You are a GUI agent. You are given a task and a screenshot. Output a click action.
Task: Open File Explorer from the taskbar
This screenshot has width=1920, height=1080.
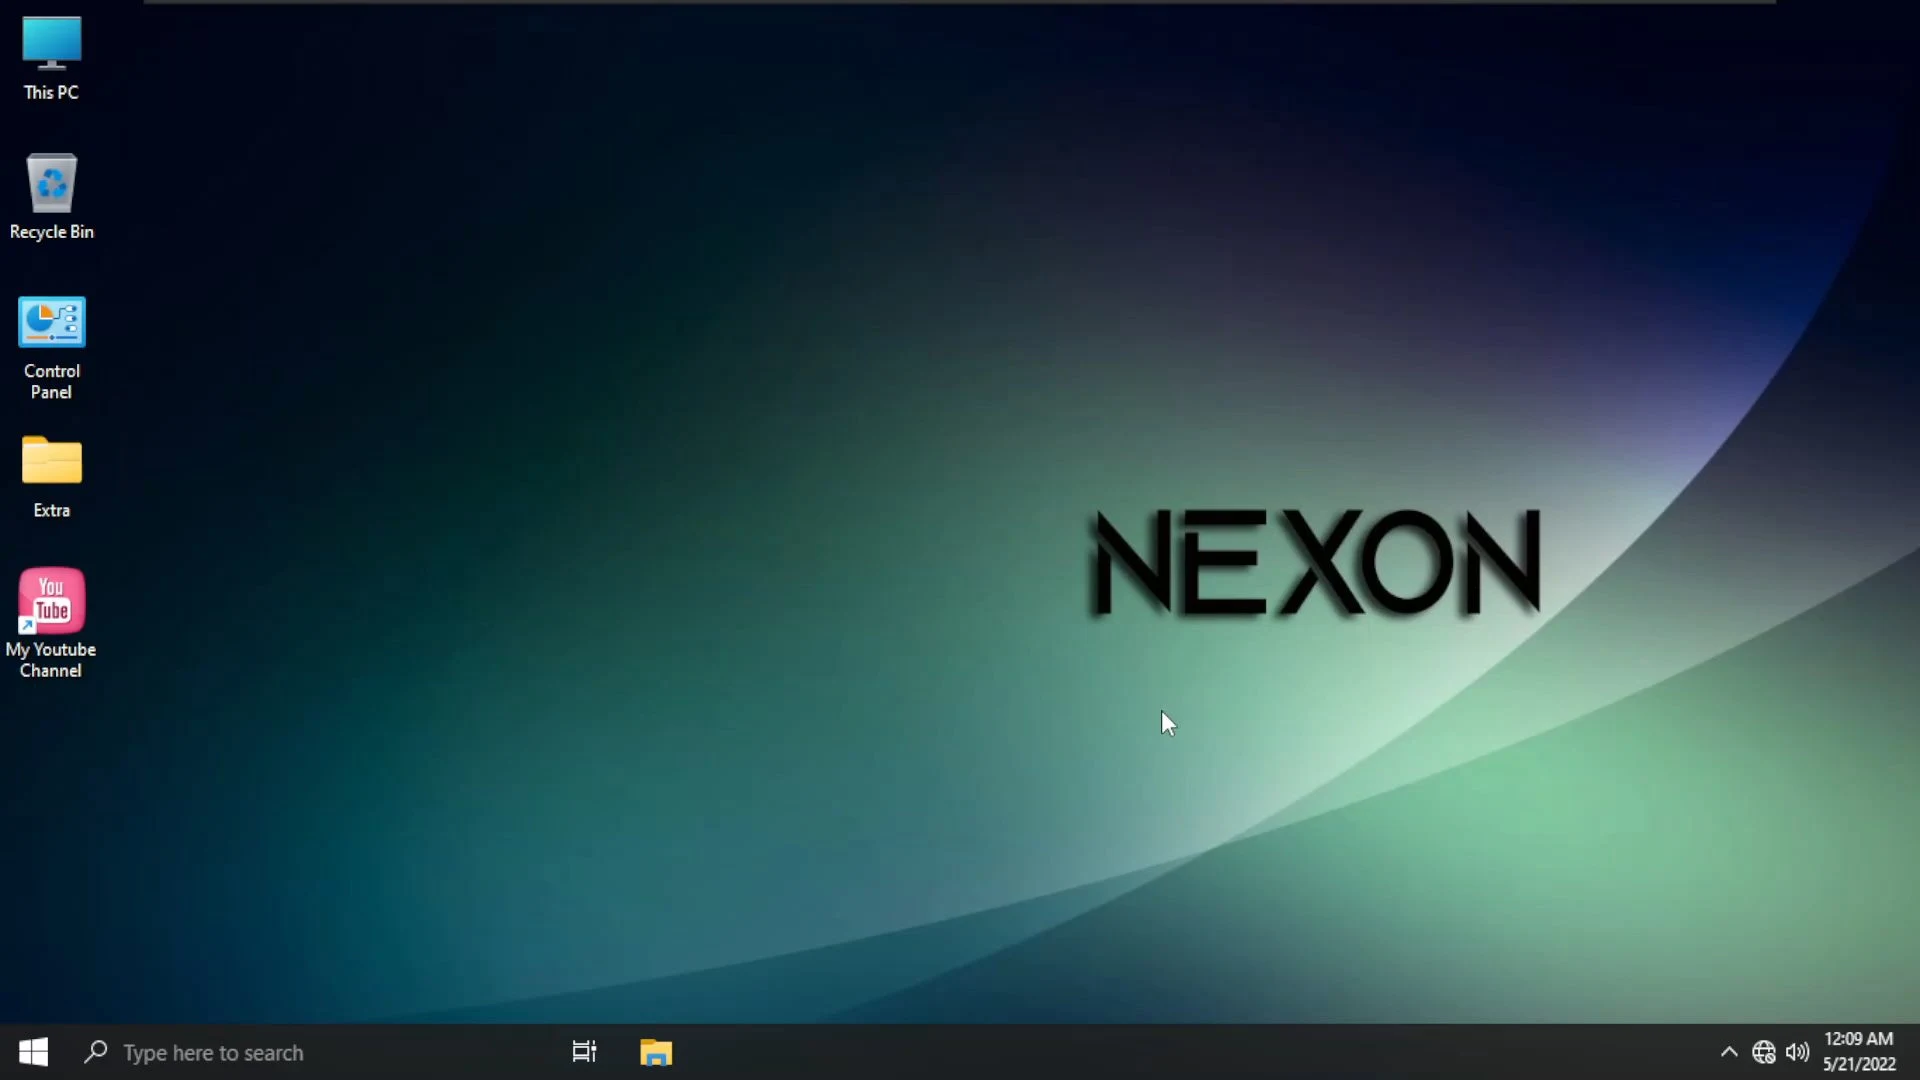656,1052
